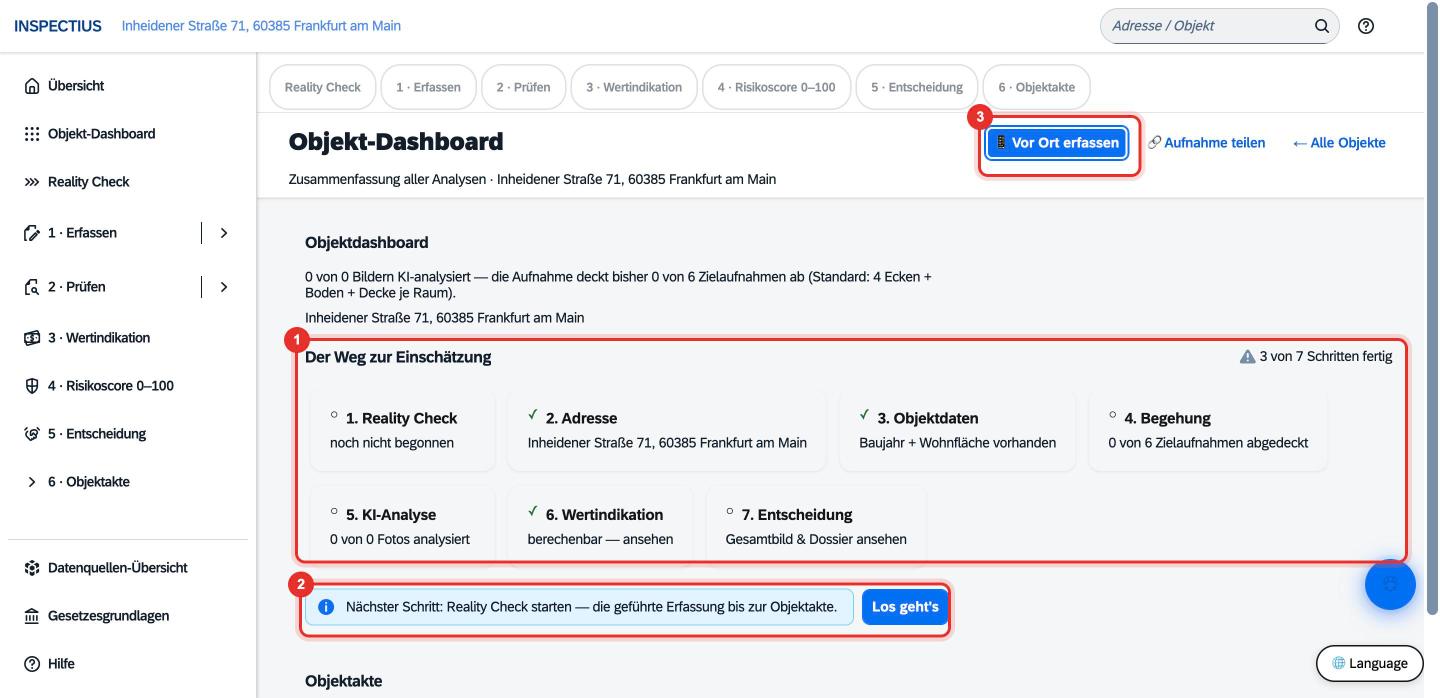The height and width of the screenshot is (698, 1440).
Task: Select the 6 · Objektakte tab in the tab strip
Action: [x=1036, y=87]
